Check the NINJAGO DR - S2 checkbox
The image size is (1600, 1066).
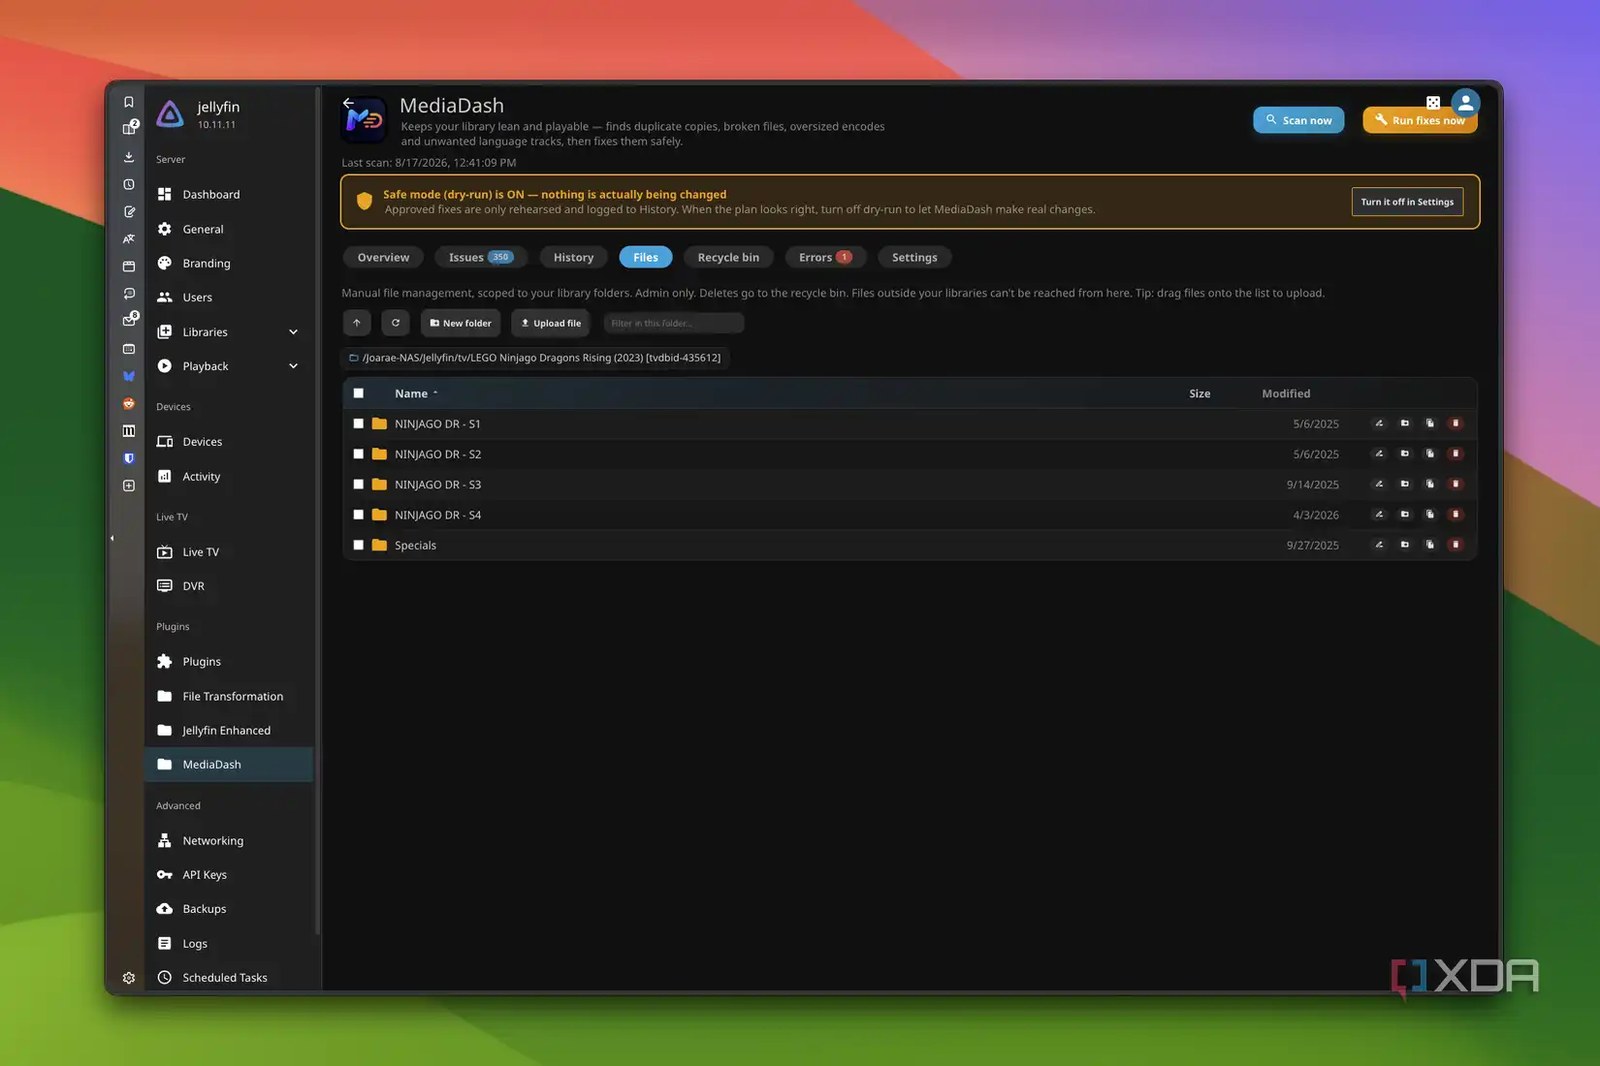click(358, 454)
